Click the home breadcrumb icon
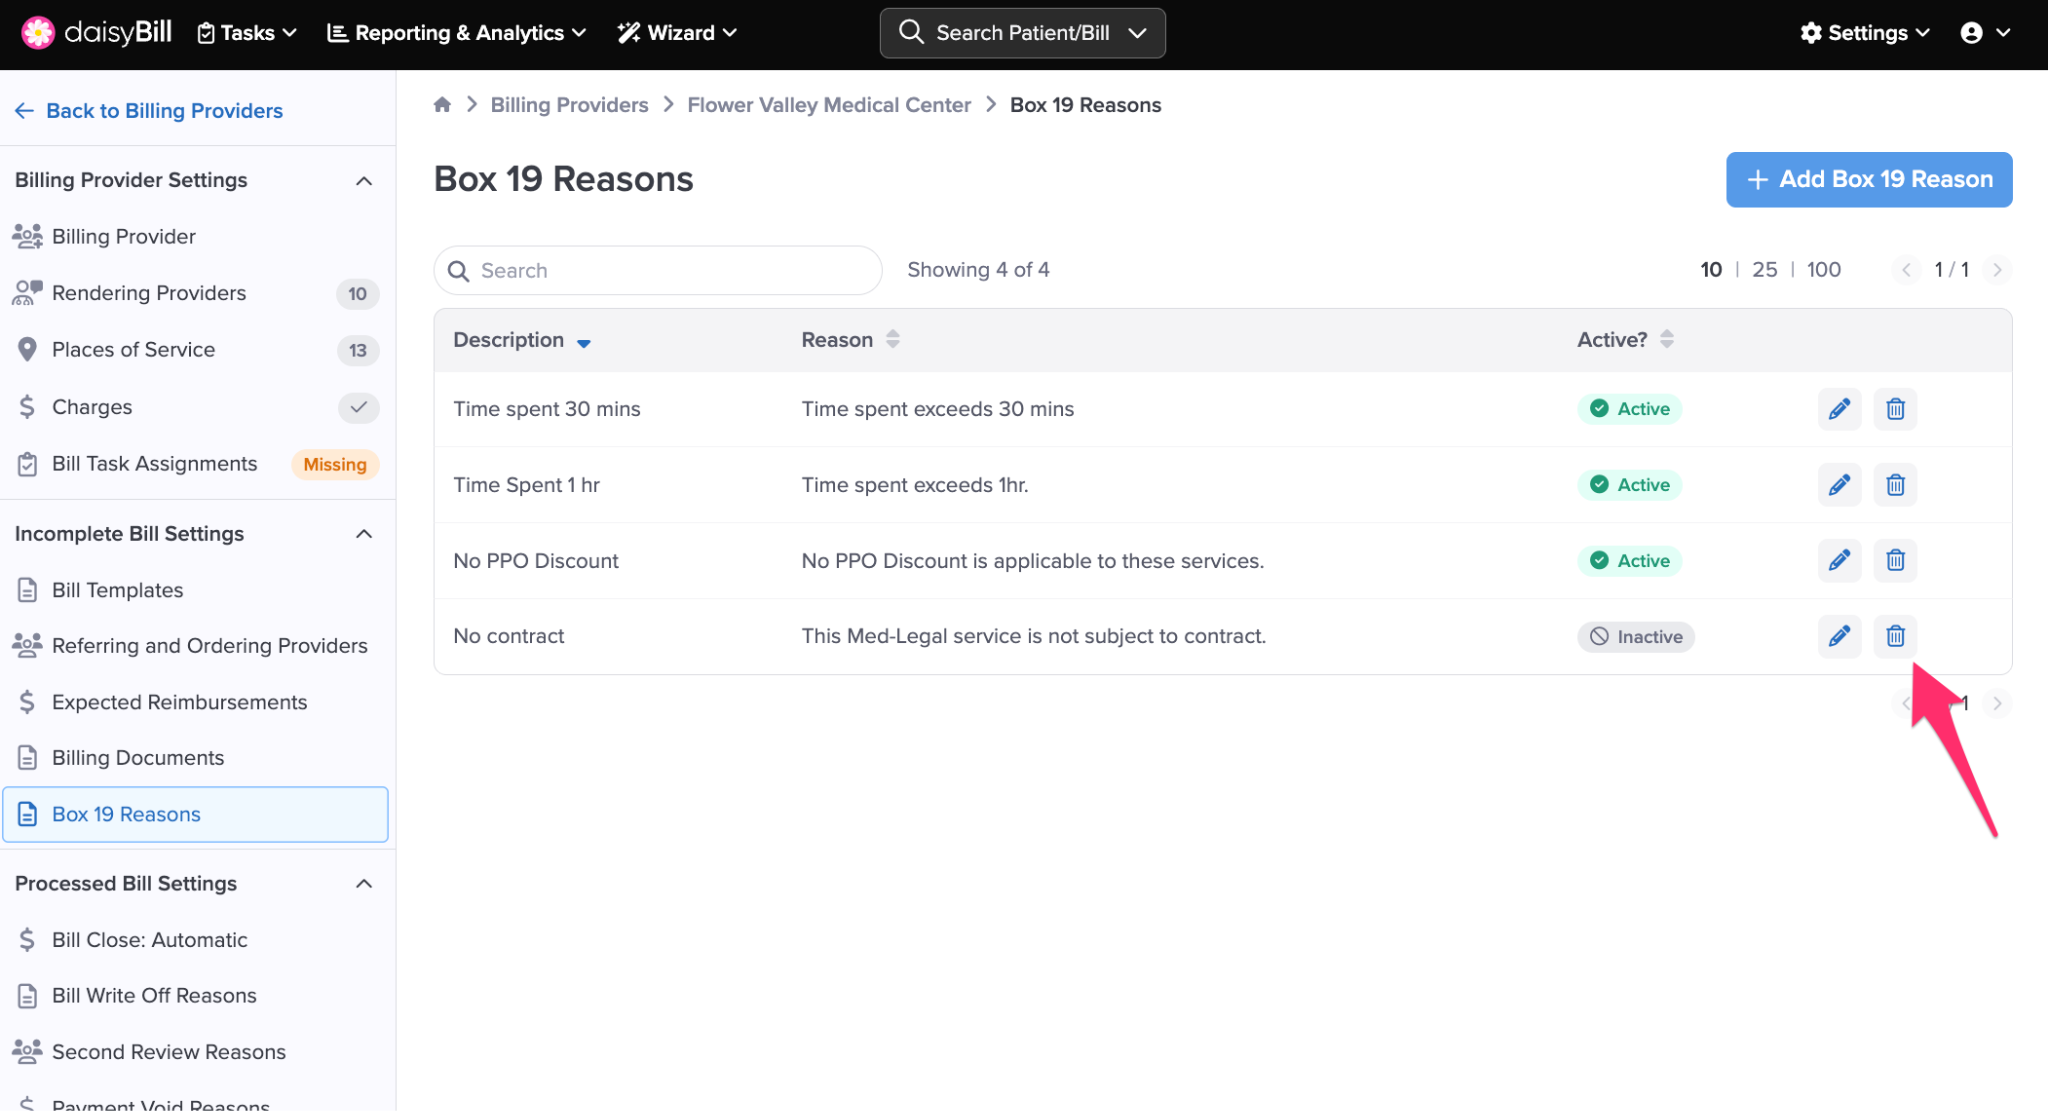The image size is (2048, 1111). 442,105
